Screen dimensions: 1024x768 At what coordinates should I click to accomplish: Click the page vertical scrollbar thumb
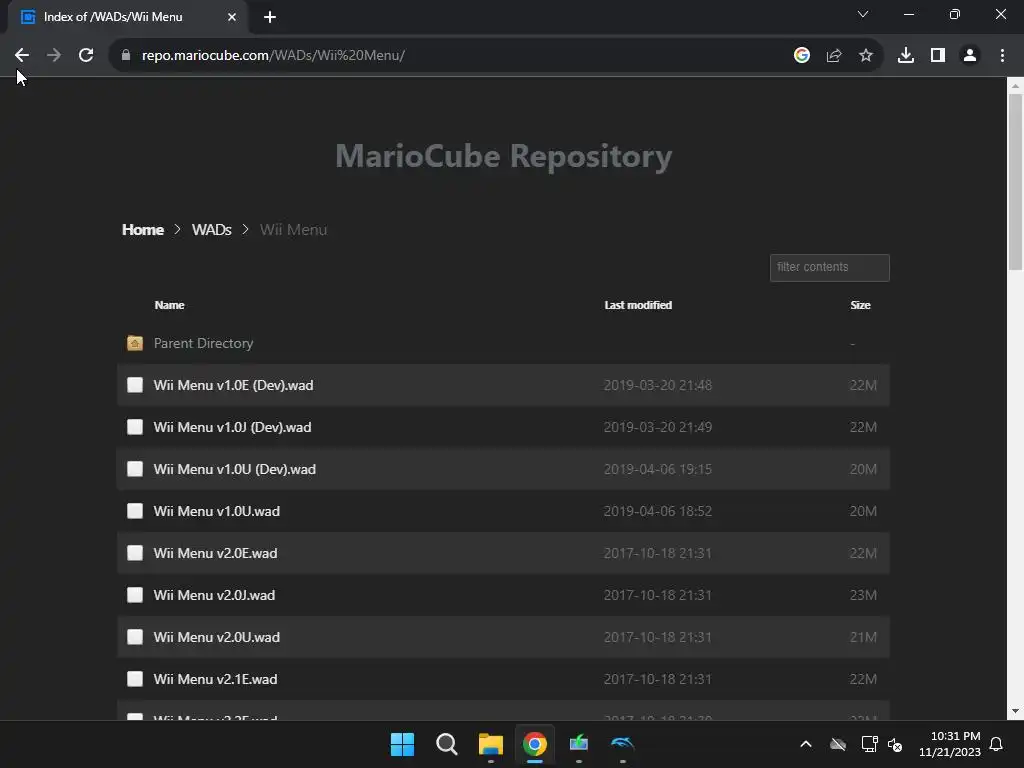point(1015,182)
